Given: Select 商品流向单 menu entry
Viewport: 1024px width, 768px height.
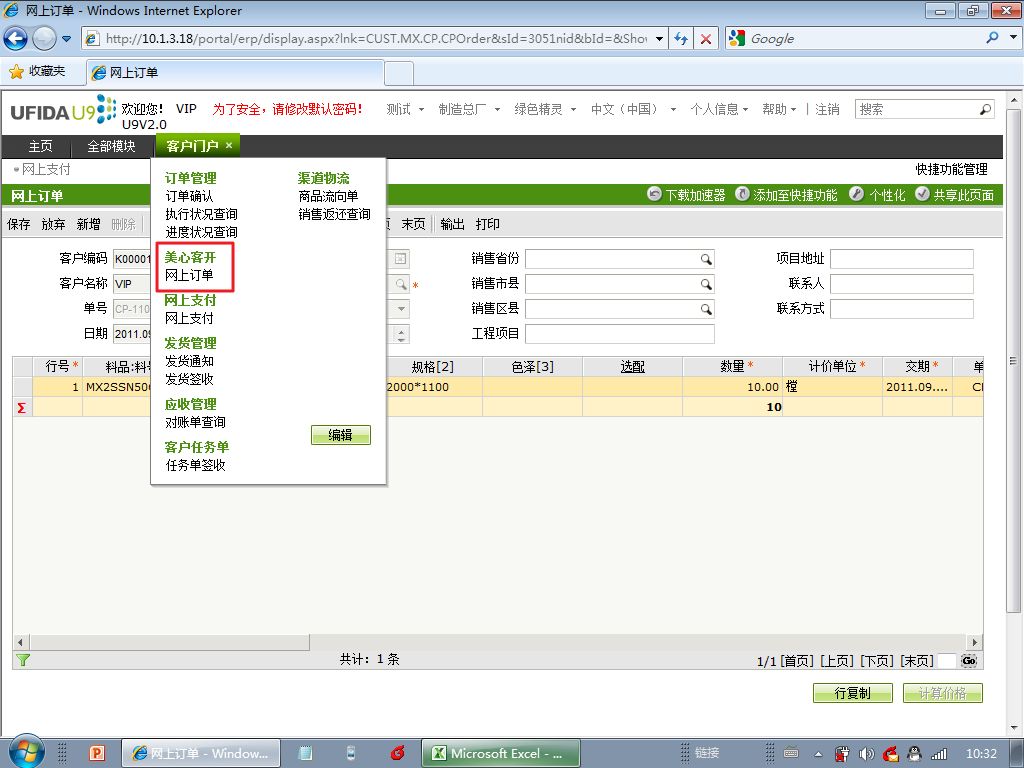Looking at the screenshot, I should click(x=328, y=196).
